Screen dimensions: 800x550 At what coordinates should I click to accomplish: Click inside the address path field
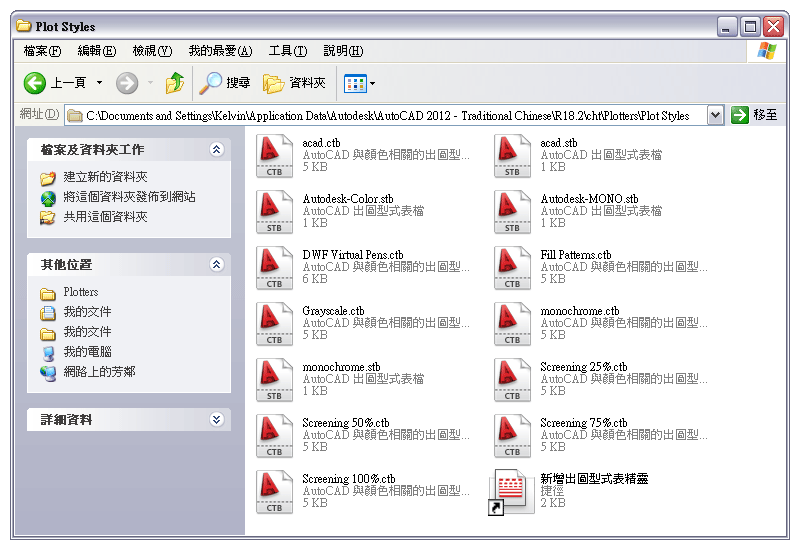[x=386, y=116]
